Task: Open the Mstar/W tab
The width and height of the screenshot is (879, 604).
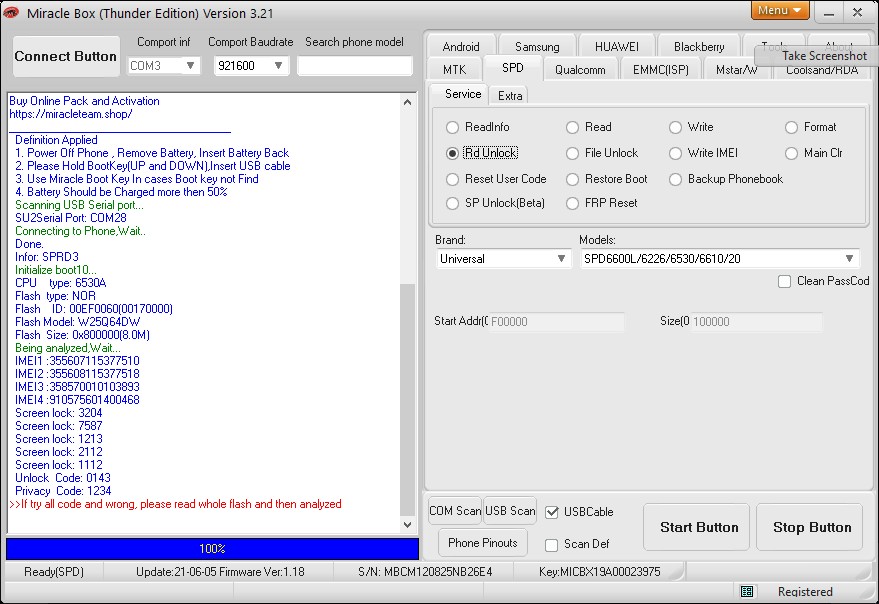Action: [x=737, y=70]
